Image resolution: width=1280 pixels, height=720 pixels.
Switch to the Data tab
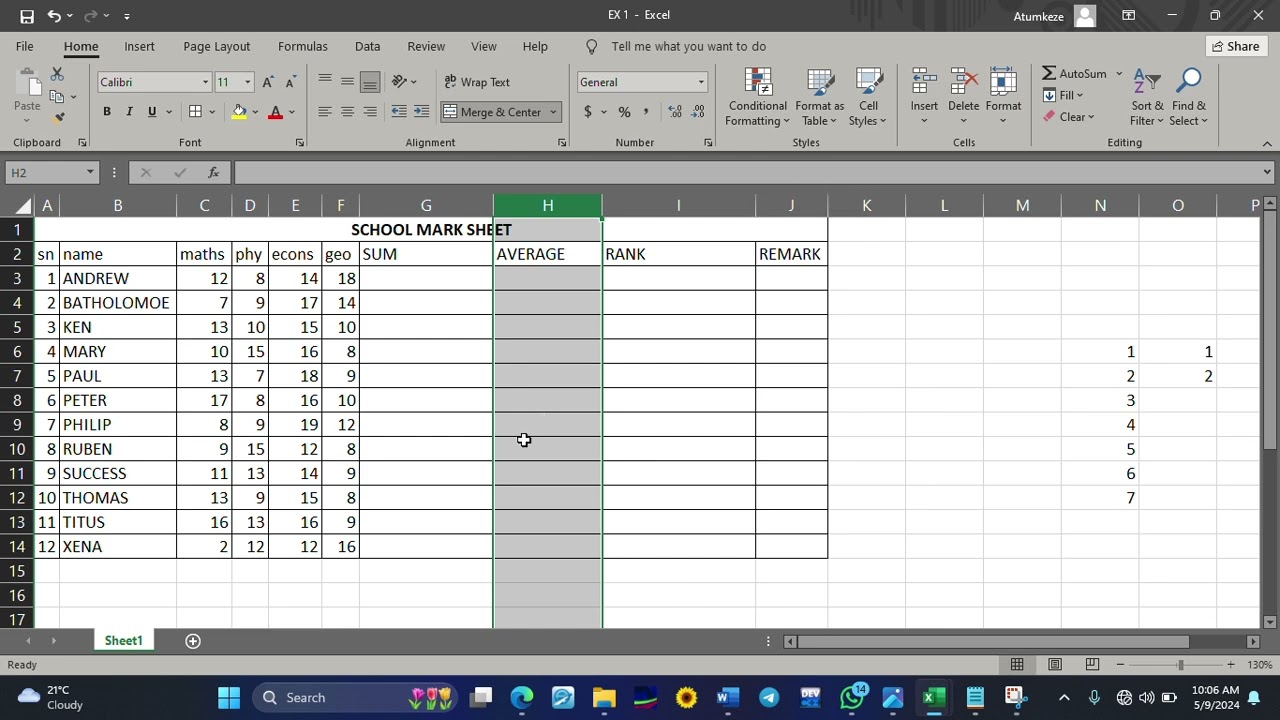367,46
